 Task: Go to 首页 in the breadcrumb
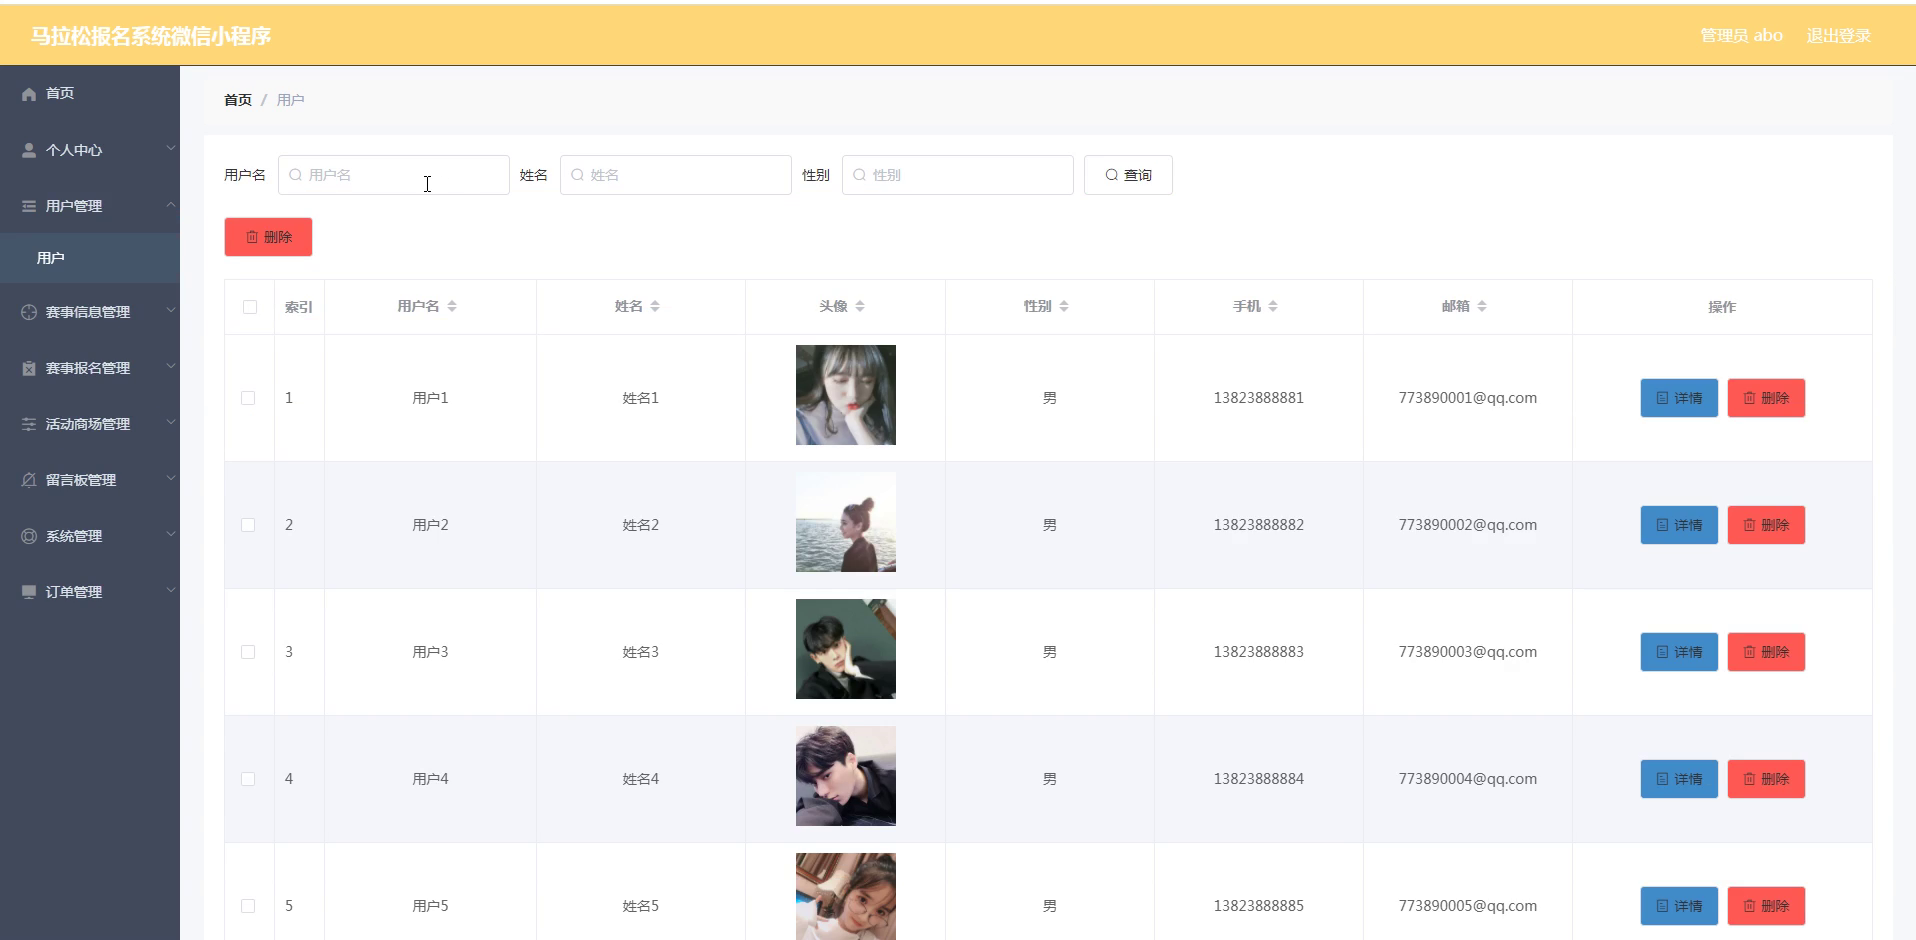[238, 100]
